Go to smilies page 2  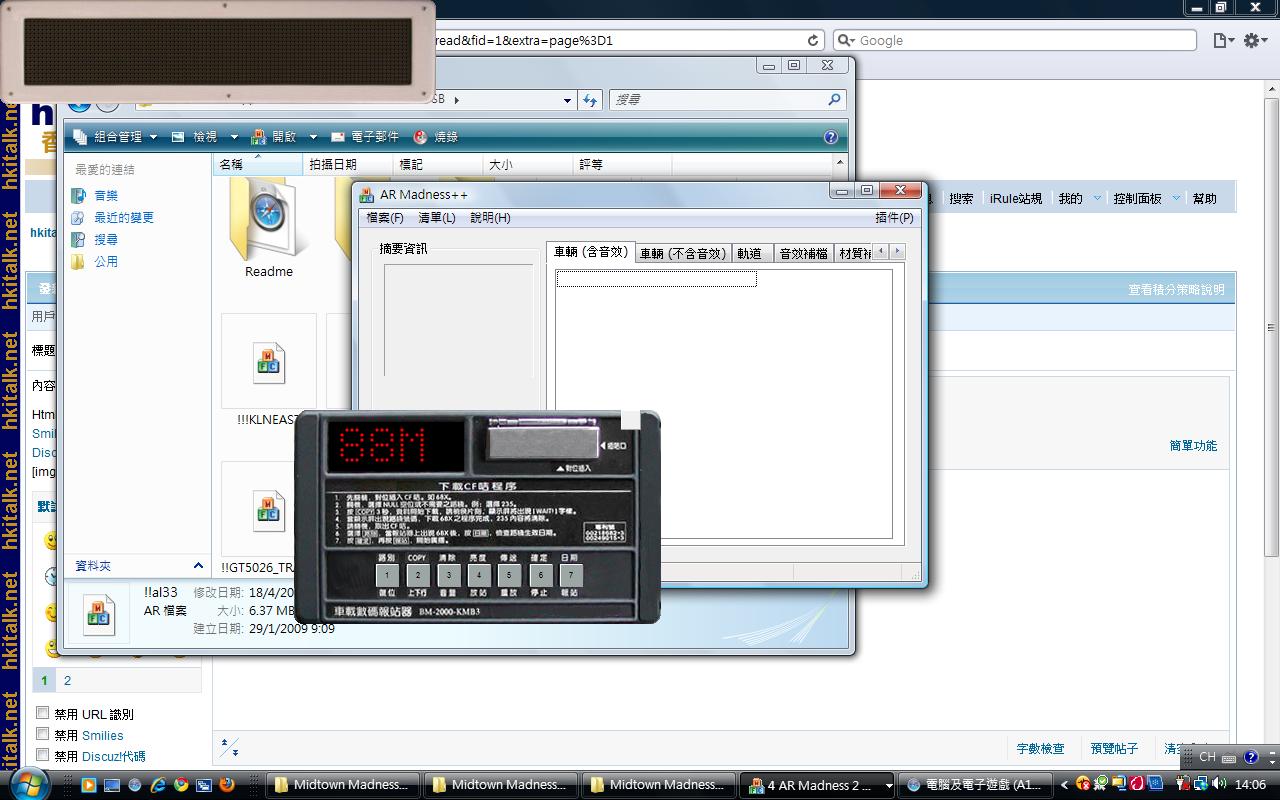[x=67, y=681]
